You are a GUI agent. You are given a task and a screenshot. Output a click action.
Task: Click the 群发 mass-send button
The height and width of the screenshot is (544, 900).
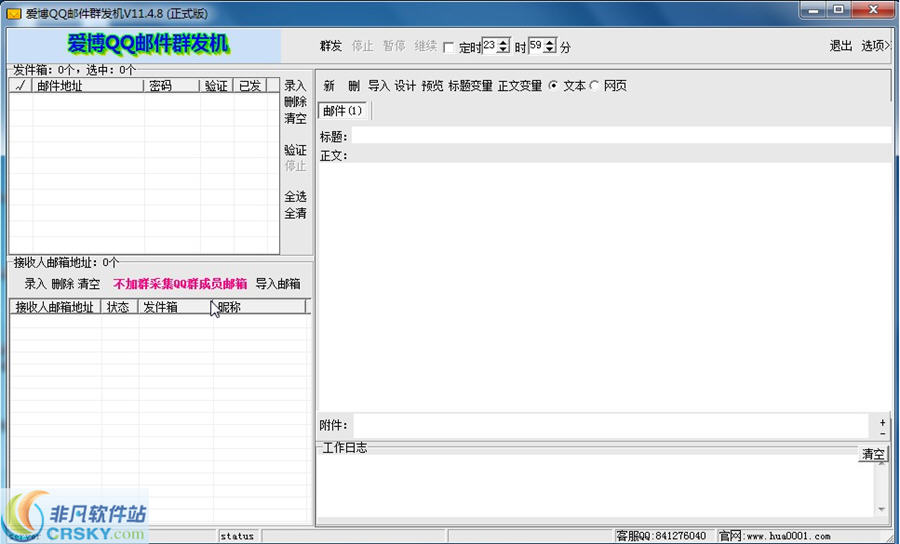pos(331,46)
